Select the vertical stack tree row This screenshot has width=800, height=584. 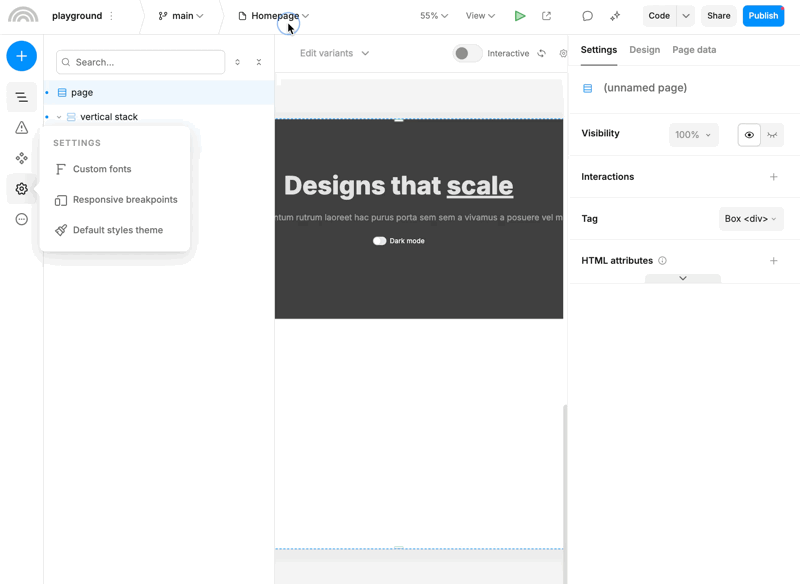(159, 117)
